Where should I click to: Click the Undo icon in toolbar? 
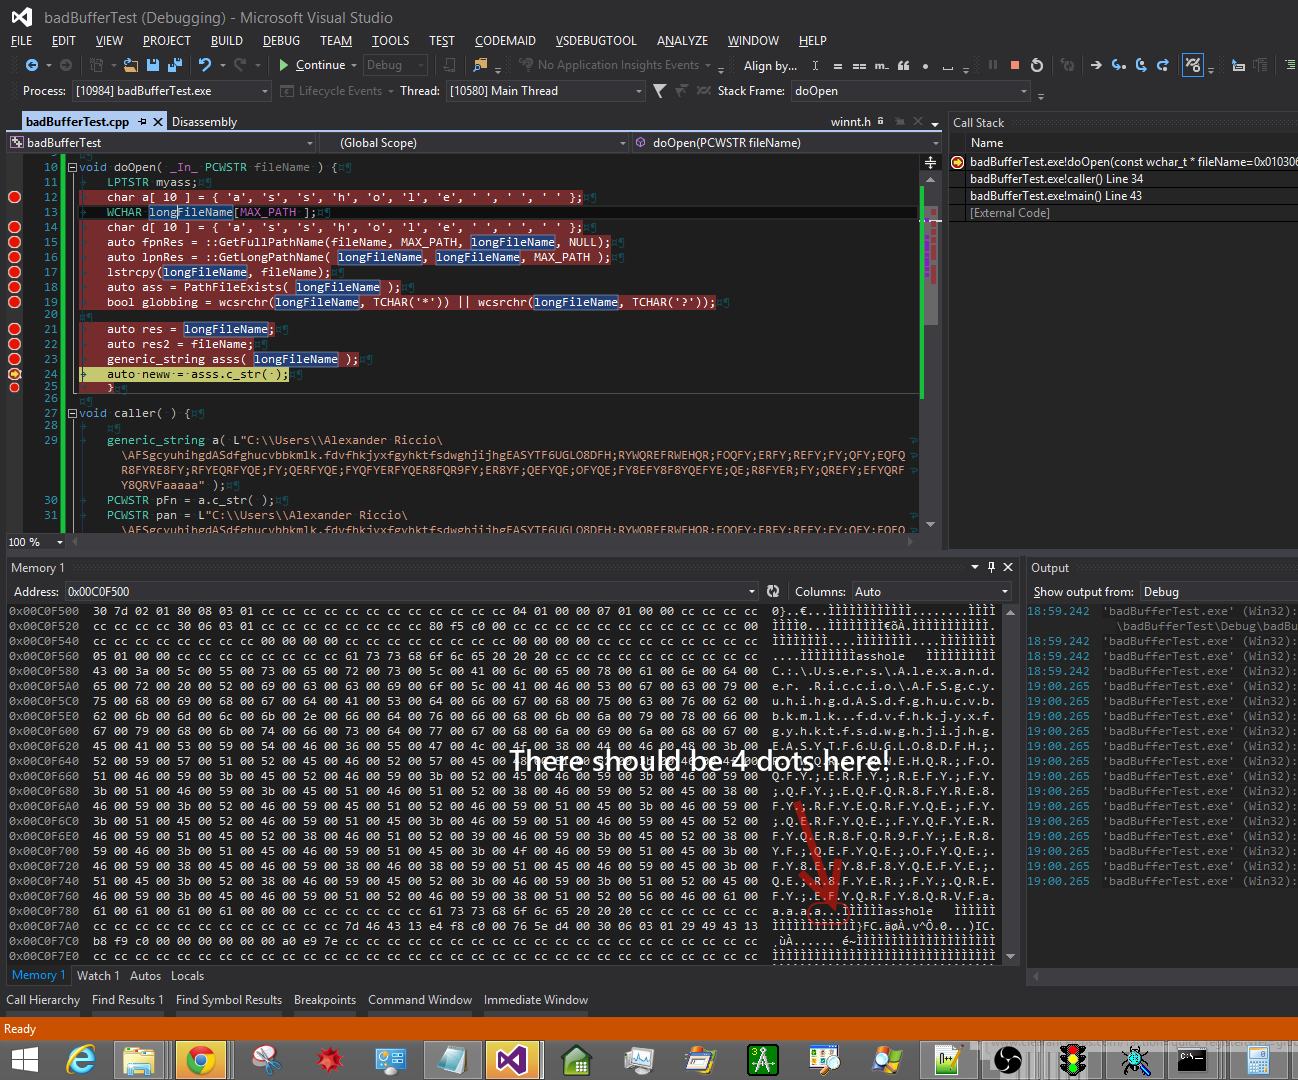click(x=205, y=65)
